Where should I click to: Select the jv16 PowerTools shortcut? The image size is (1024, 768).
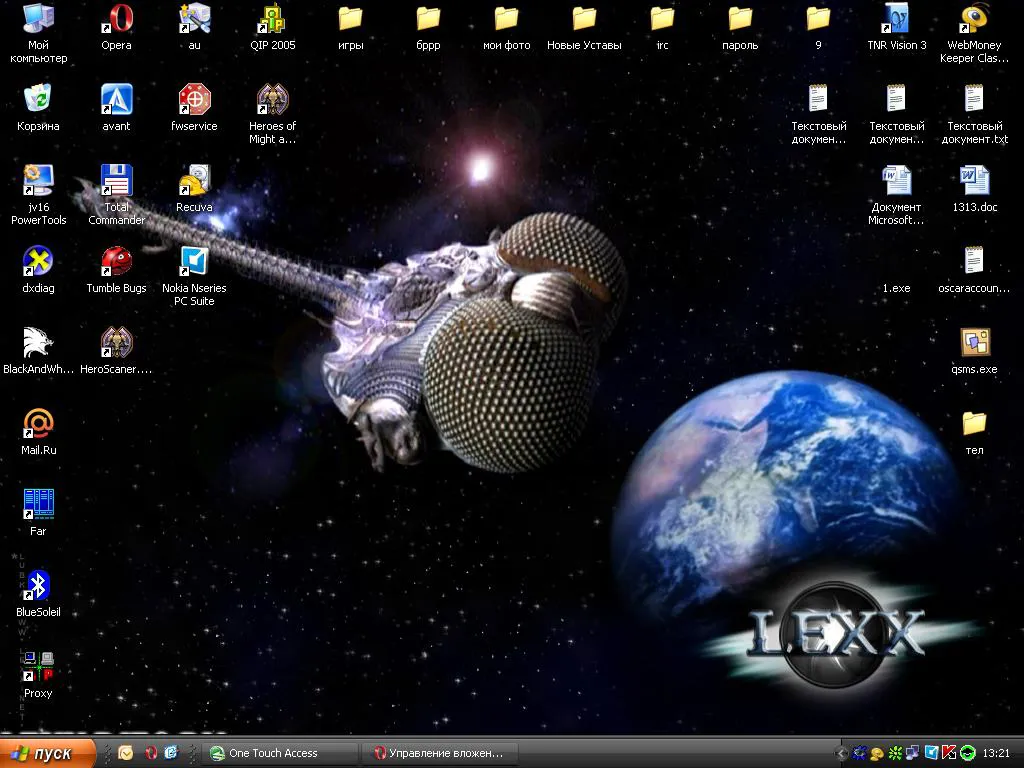(x=38, y=195)
